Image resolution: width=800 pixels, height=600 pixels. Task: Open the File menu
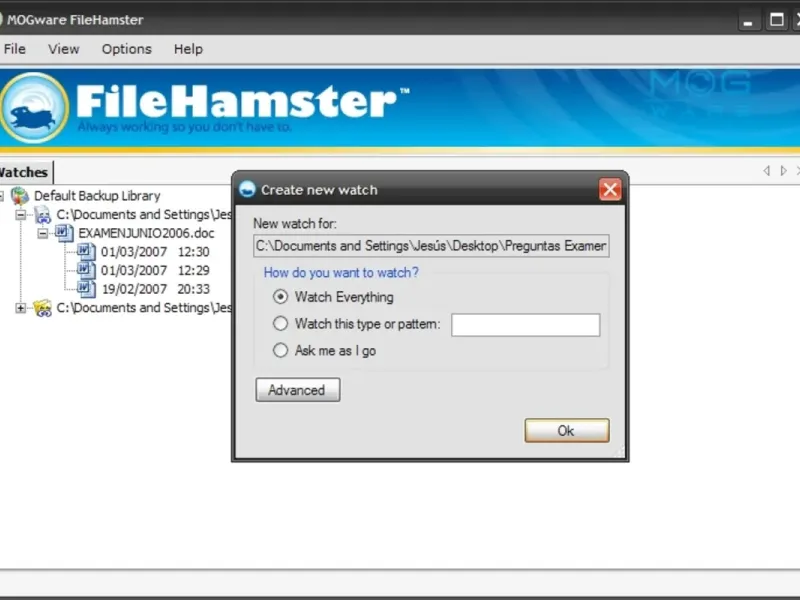click(14, 49)
